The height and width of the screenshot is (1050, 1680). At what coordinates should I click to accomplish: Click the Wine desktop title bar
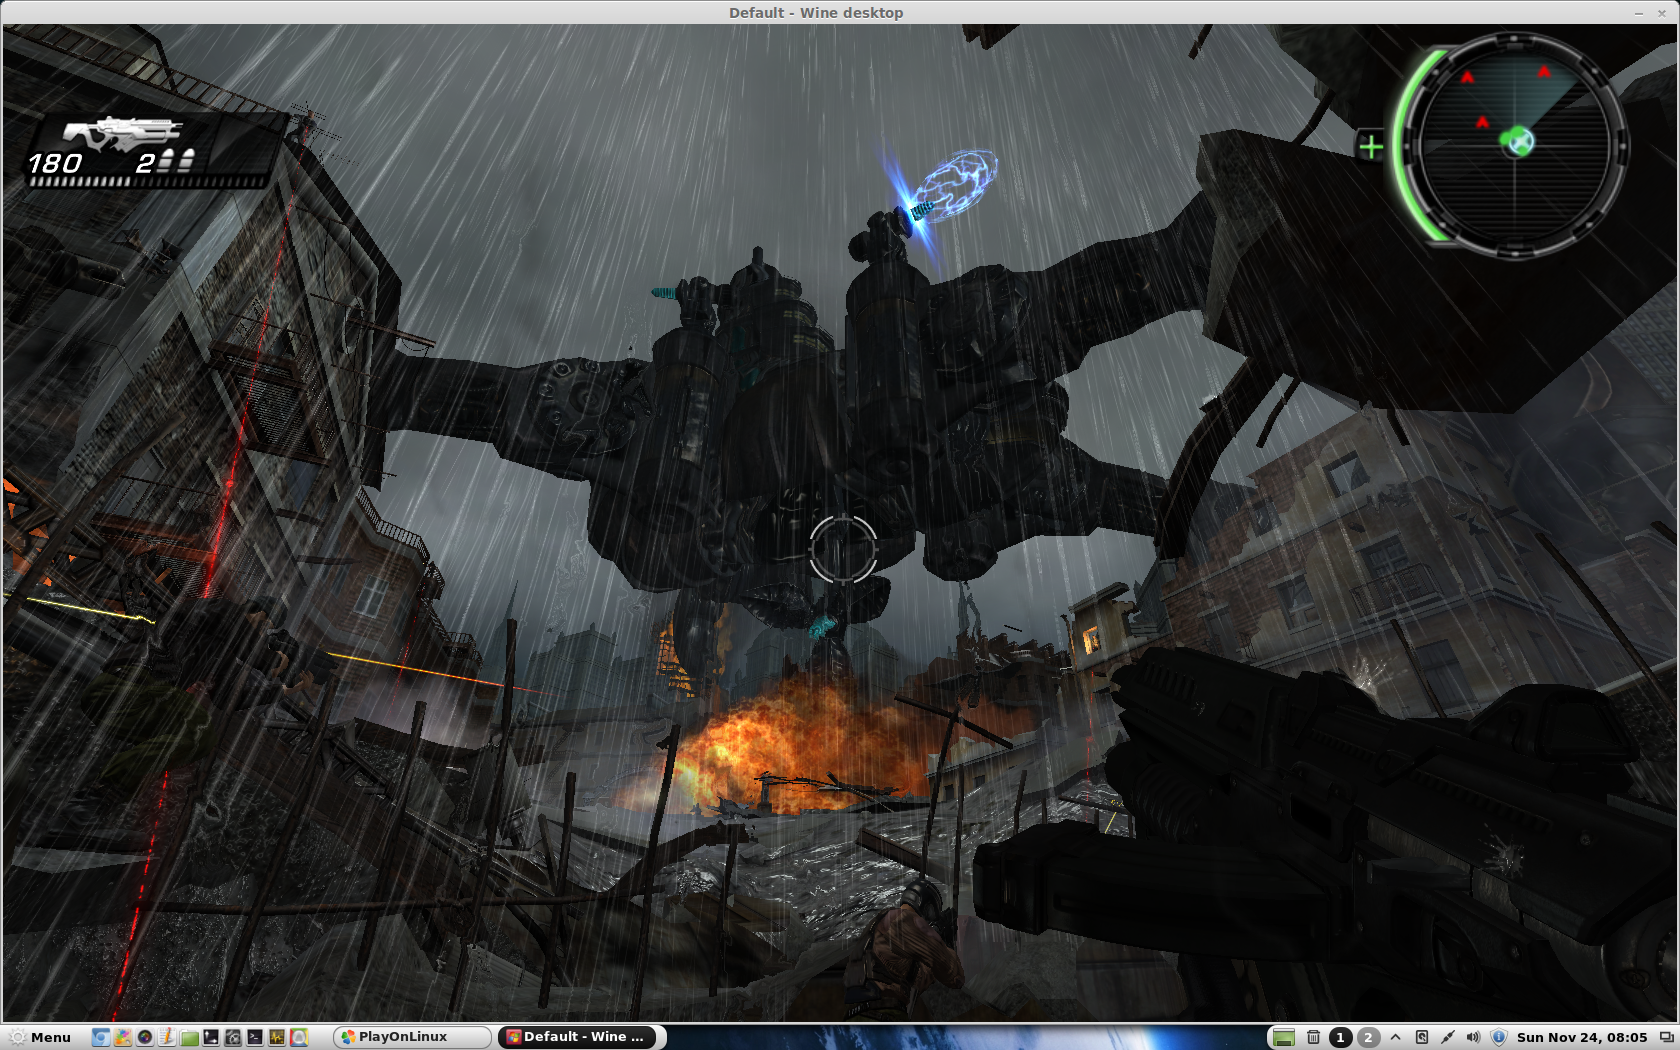pyautogui.click(x=816, y=12)
